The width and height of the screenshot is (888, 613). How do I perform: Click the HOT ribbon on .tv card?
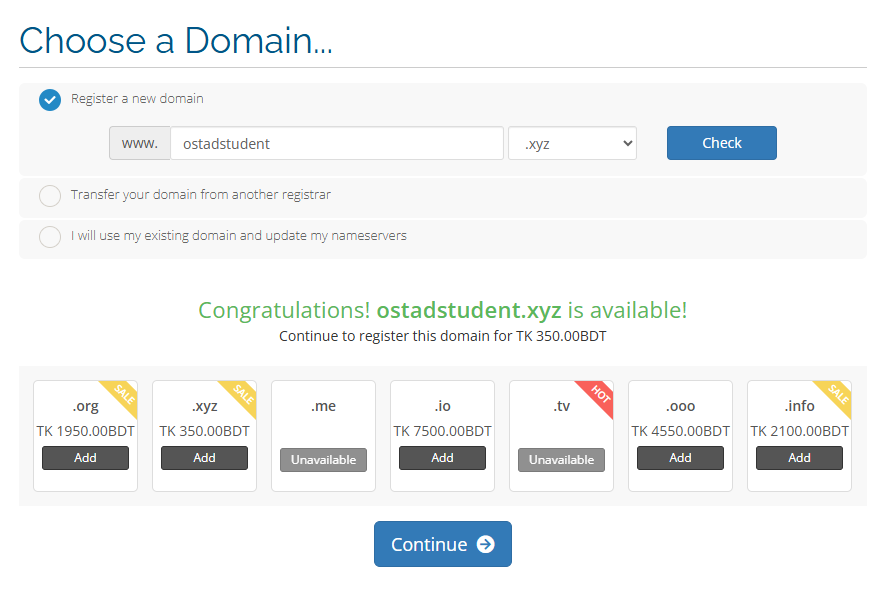600,394
